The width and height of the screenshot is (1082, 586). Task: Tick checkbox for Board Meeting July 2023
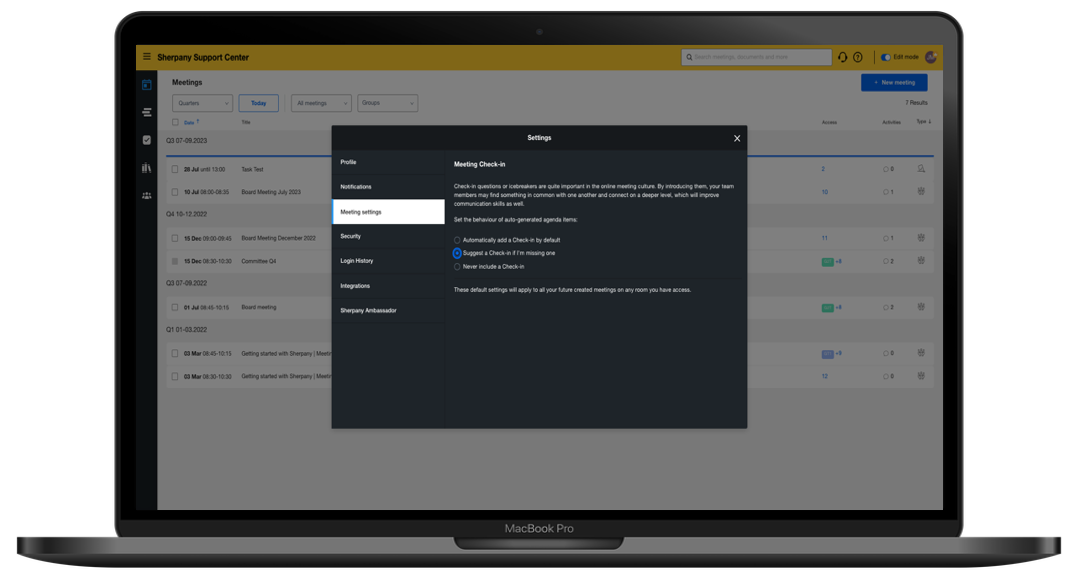(175, 192)
